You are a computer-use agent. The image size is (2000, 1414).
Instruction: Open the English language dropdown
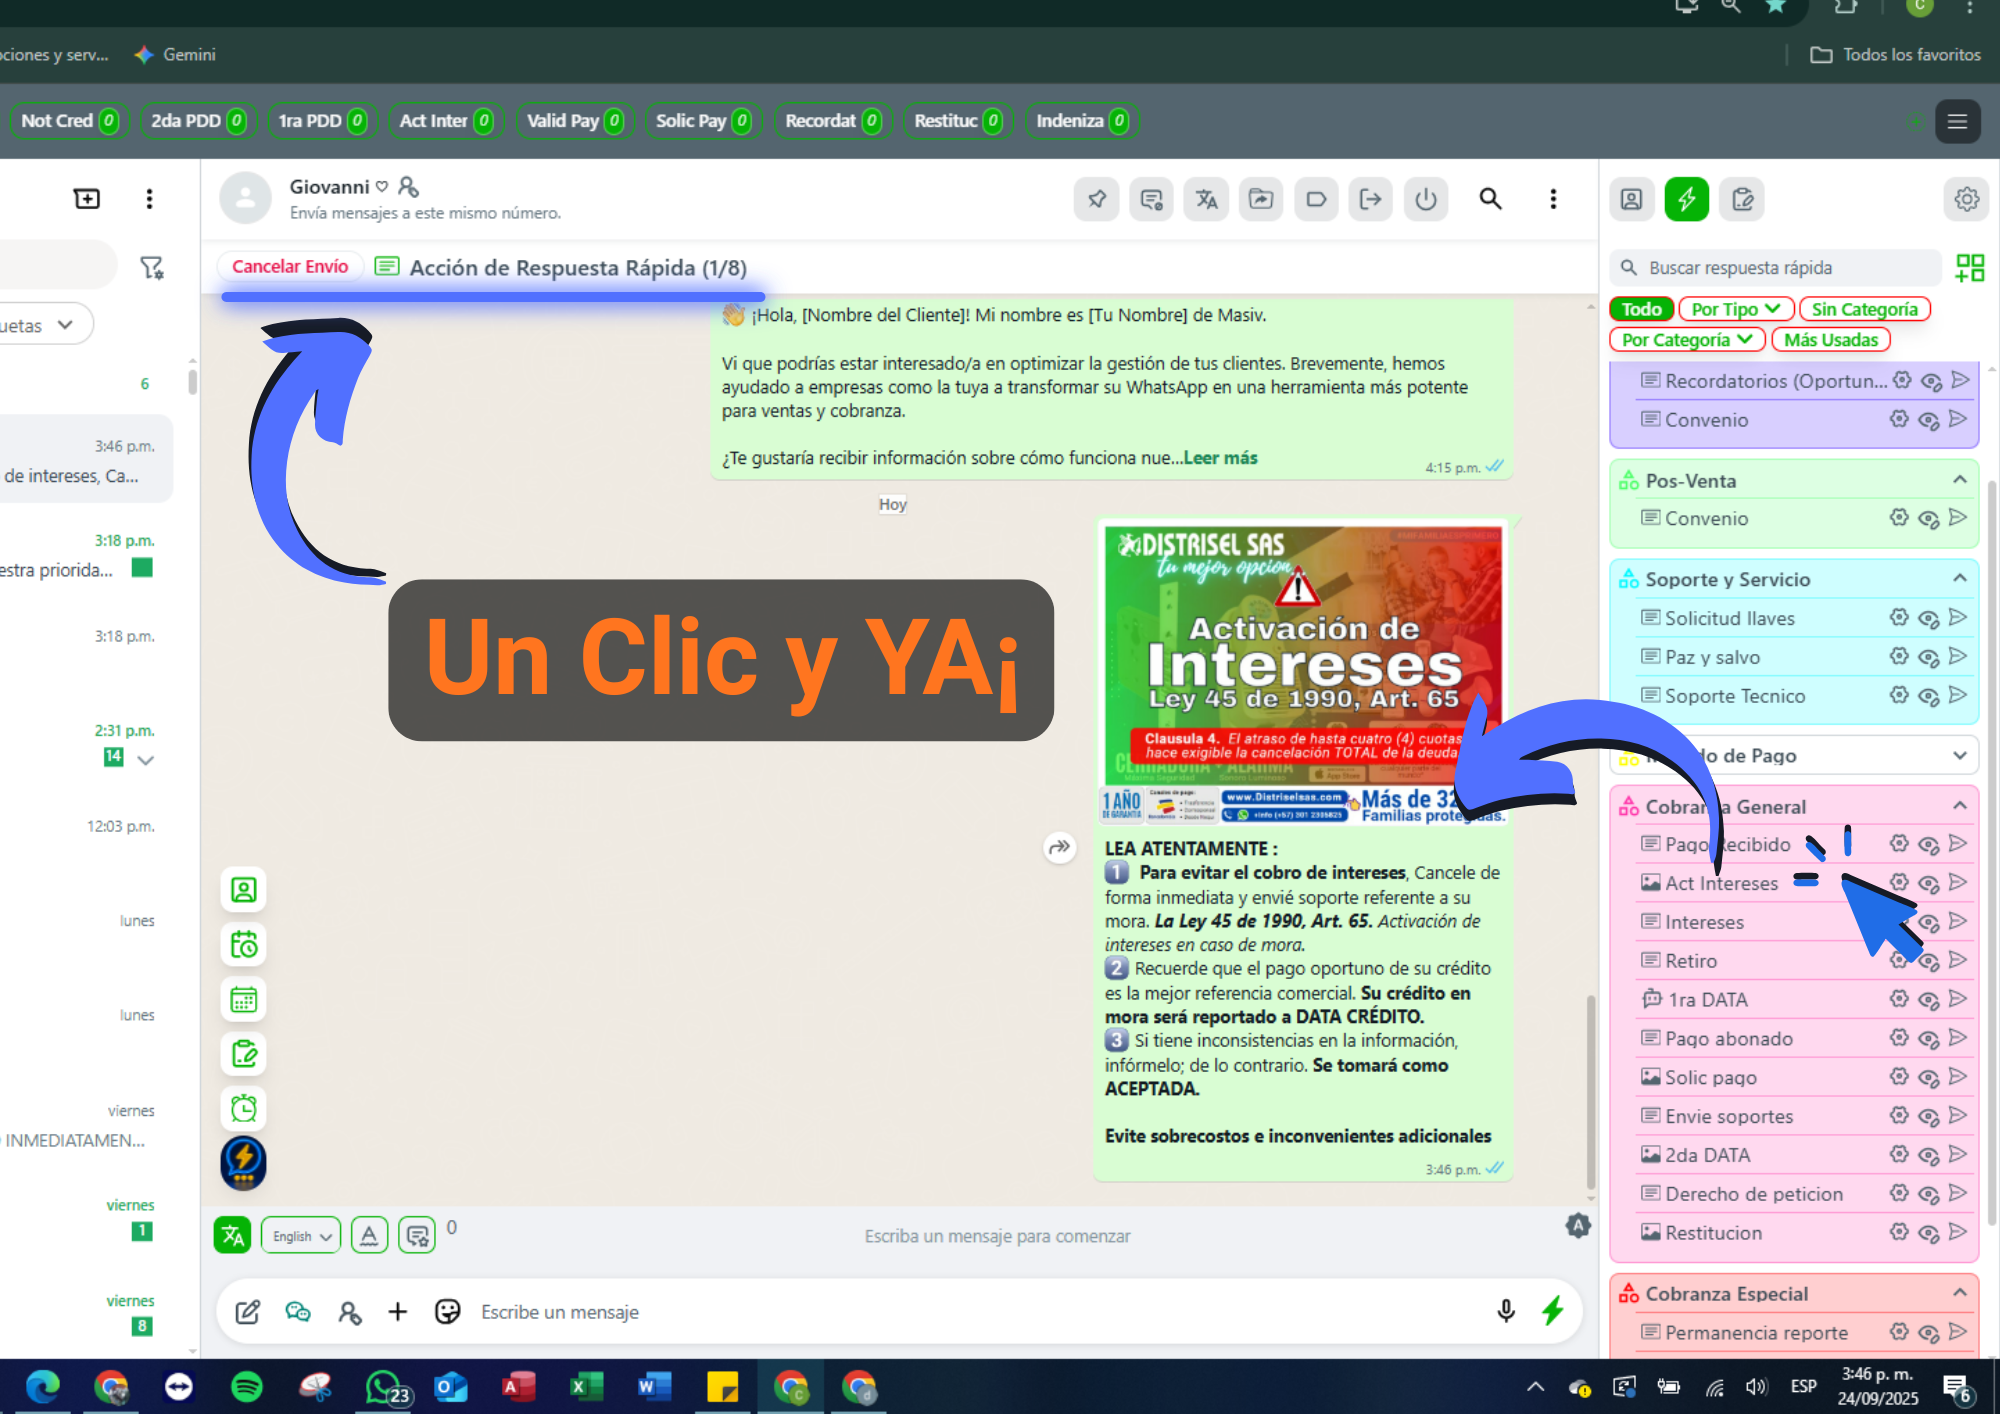click(x=300, y=1235)
